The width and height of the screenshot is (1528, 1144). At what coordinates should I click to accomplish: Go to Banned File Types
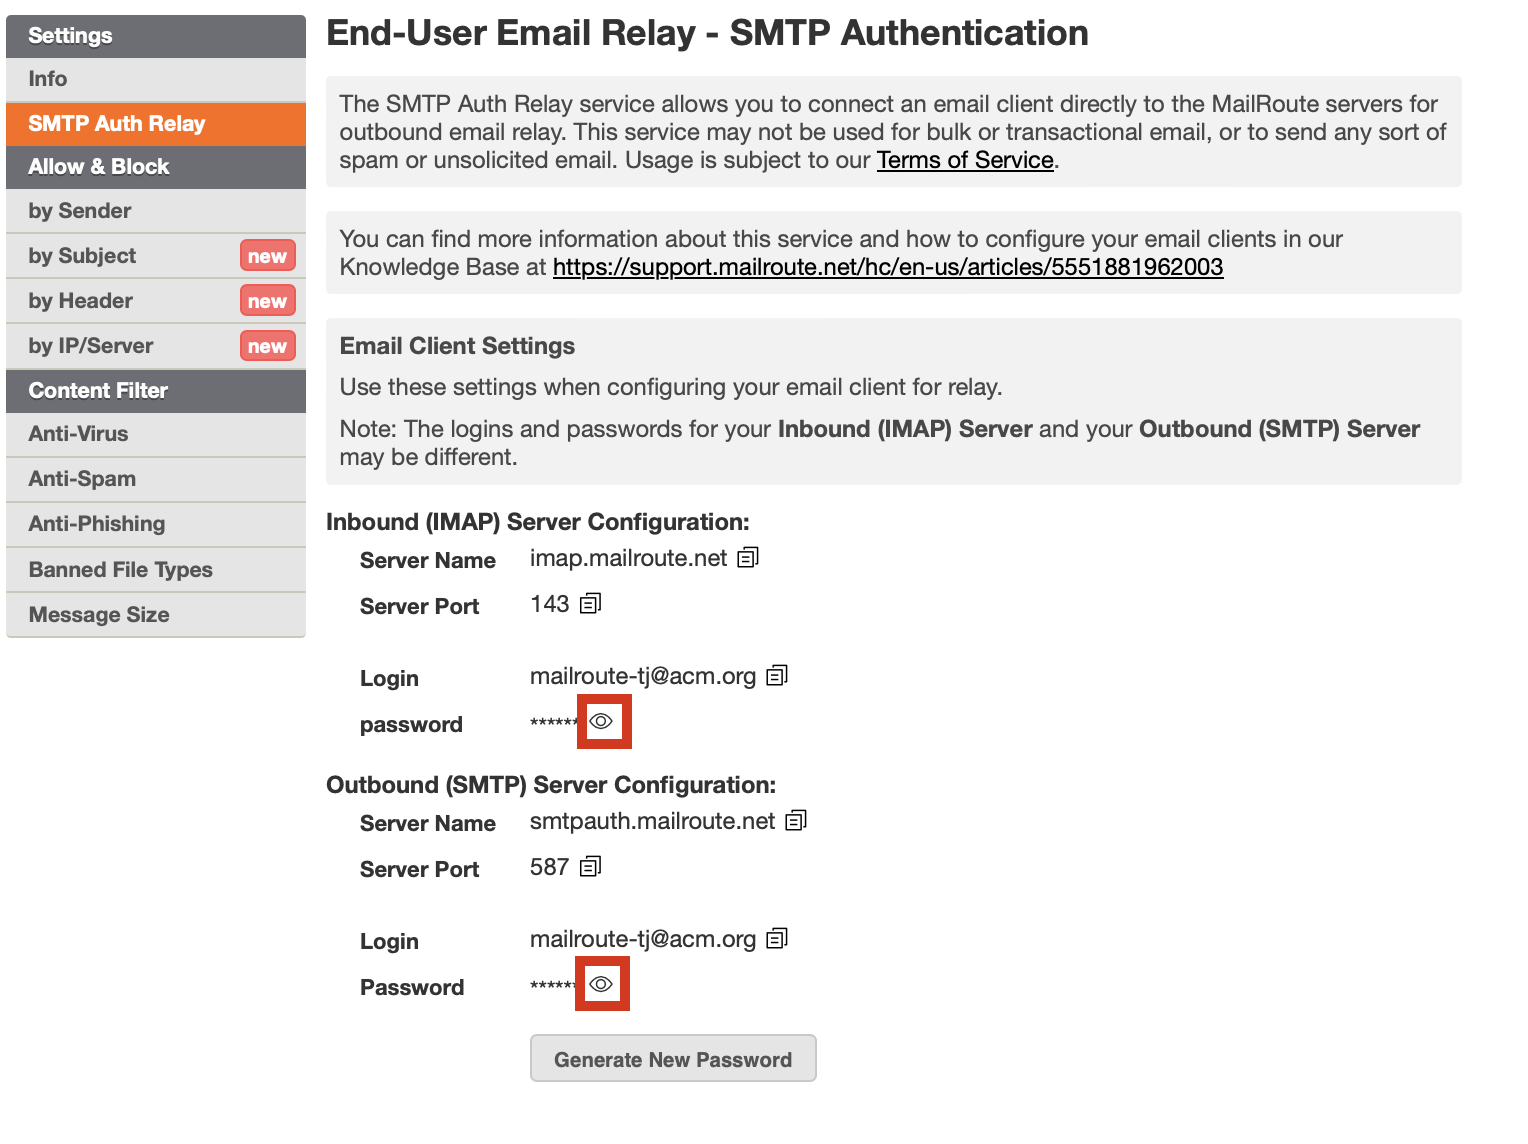coord(121,570)
